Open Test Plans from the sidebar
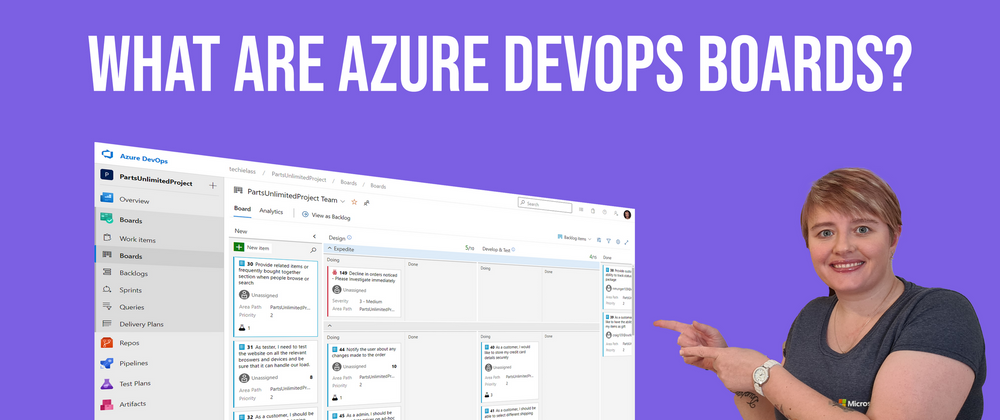The height and width of the screenshot is (420, 1000). point(136,384)
